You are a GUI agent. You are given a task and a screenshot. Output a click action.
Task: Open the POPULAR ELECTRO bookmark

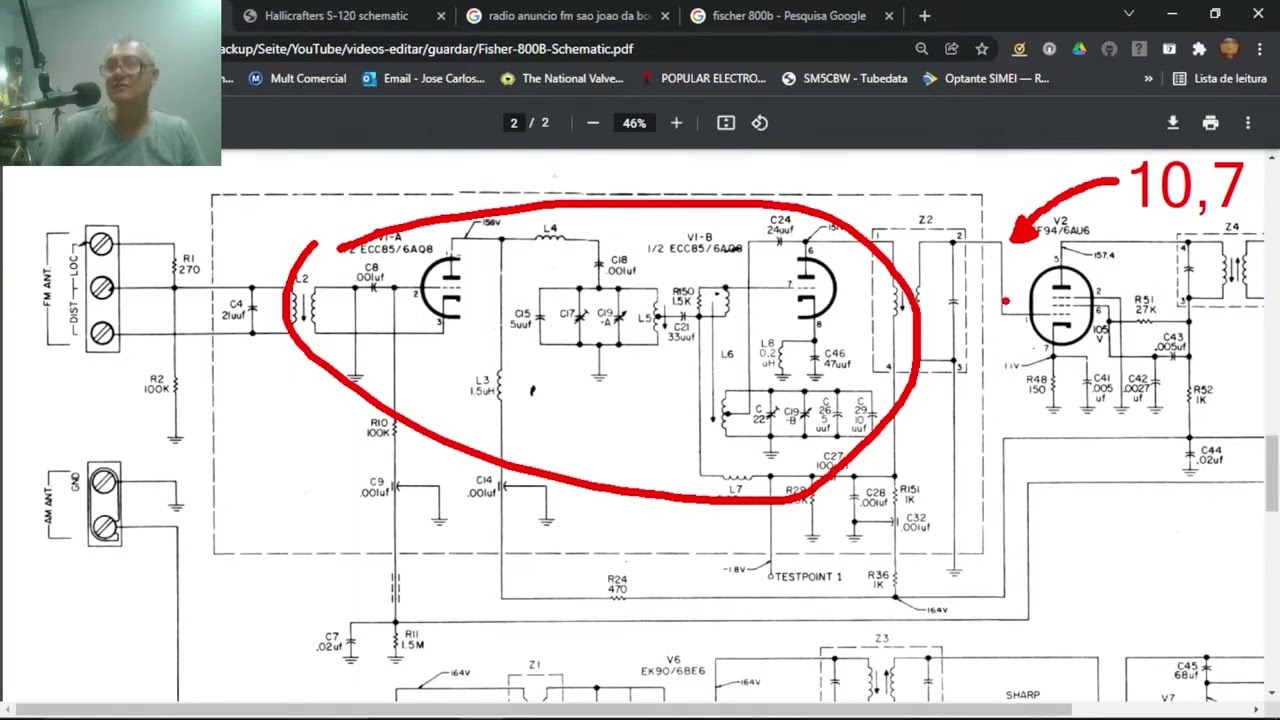click(703, 79)
